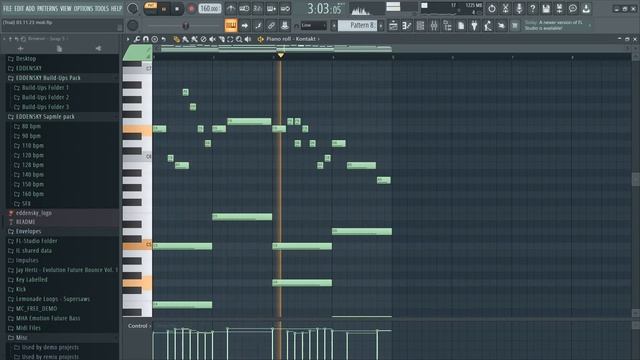Click the scissors audio editor icon

pos(505,8)
